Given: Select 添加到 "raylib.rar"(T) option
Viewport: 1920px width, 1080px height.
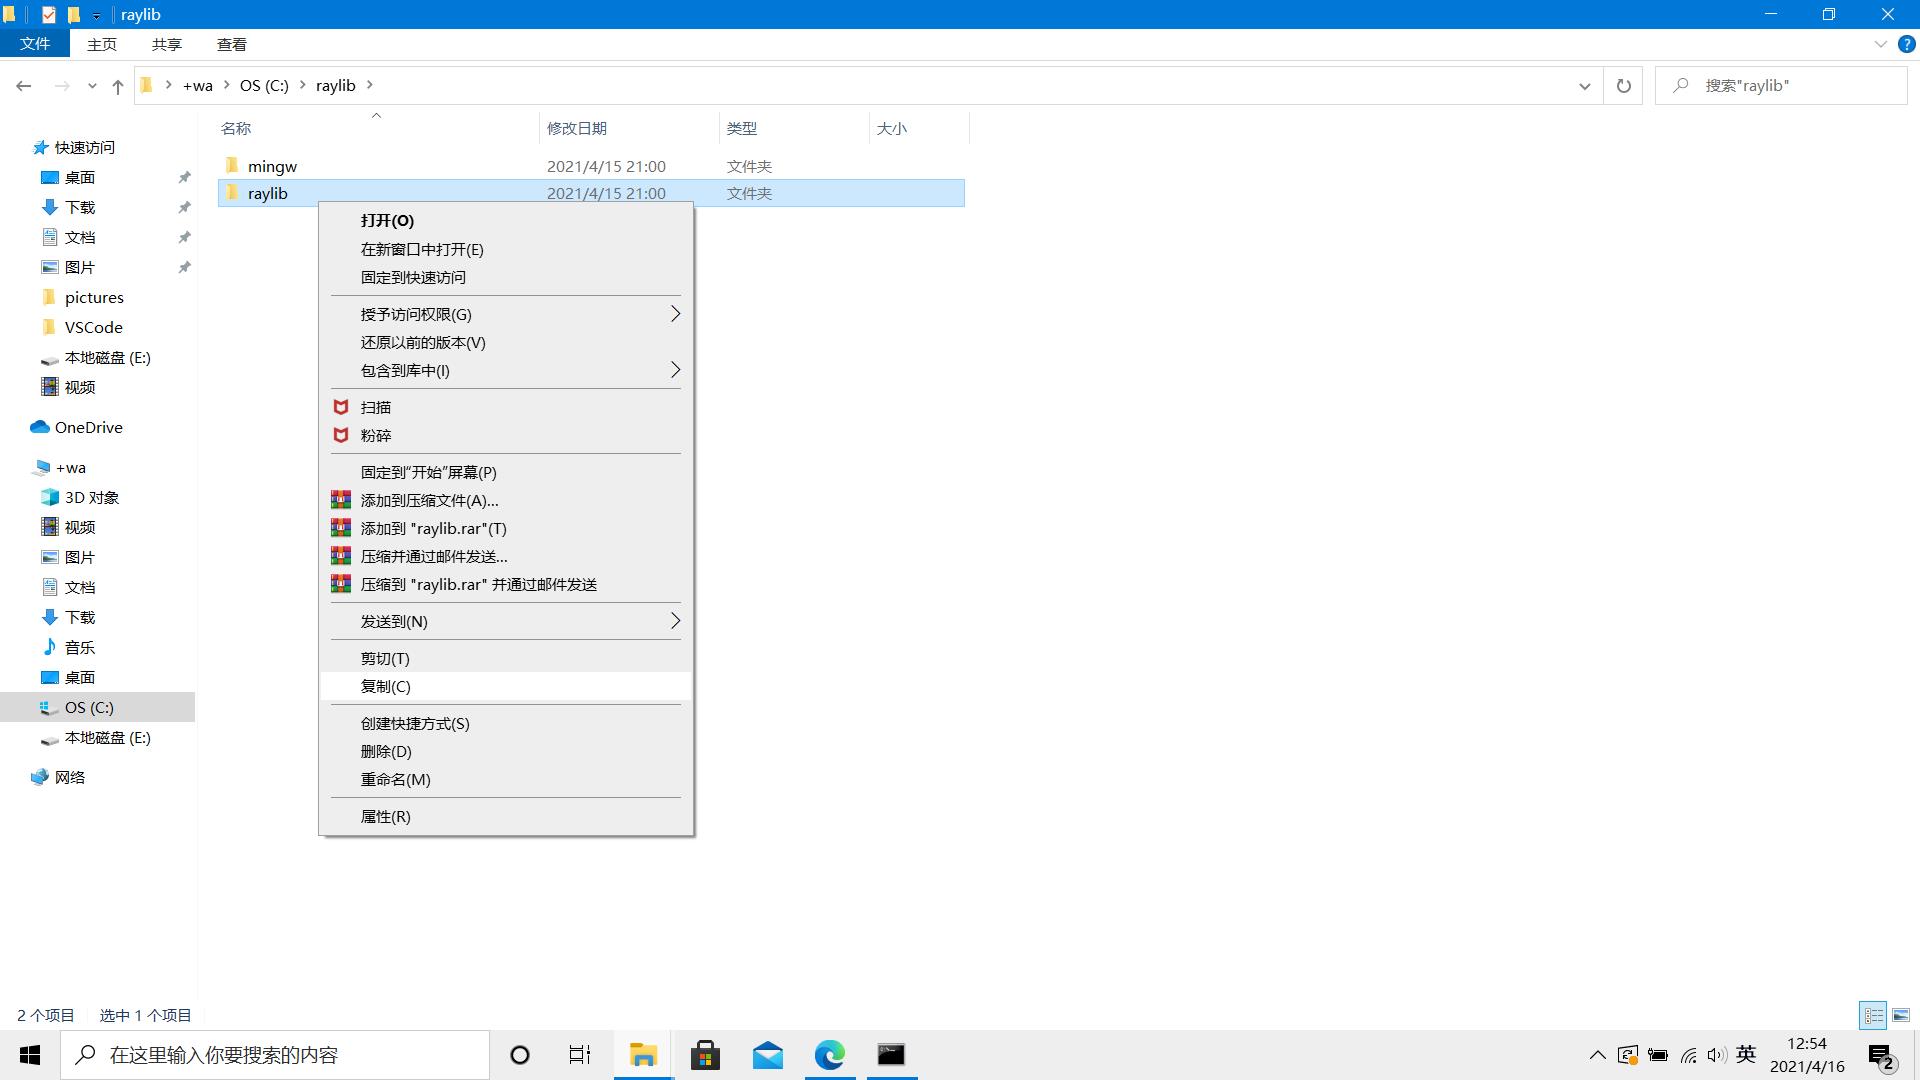Looking at the screenshot, I should click(x=433, y=527).
